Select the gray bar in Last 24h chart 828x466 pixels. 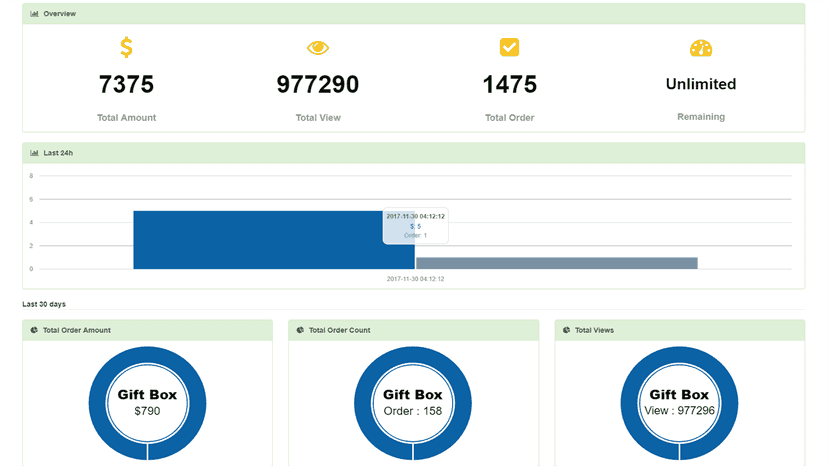pyautogui.click(x=557, y=263)
